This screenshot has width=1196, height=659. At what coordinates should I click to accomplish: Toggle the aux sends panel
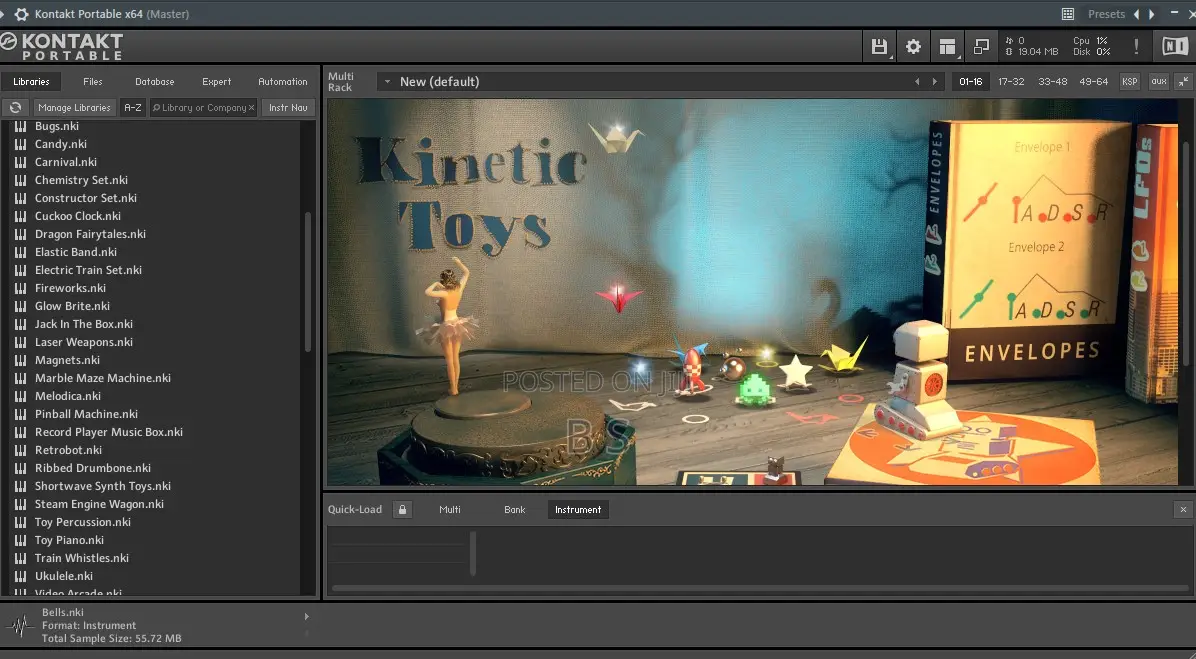[1159, 82]
